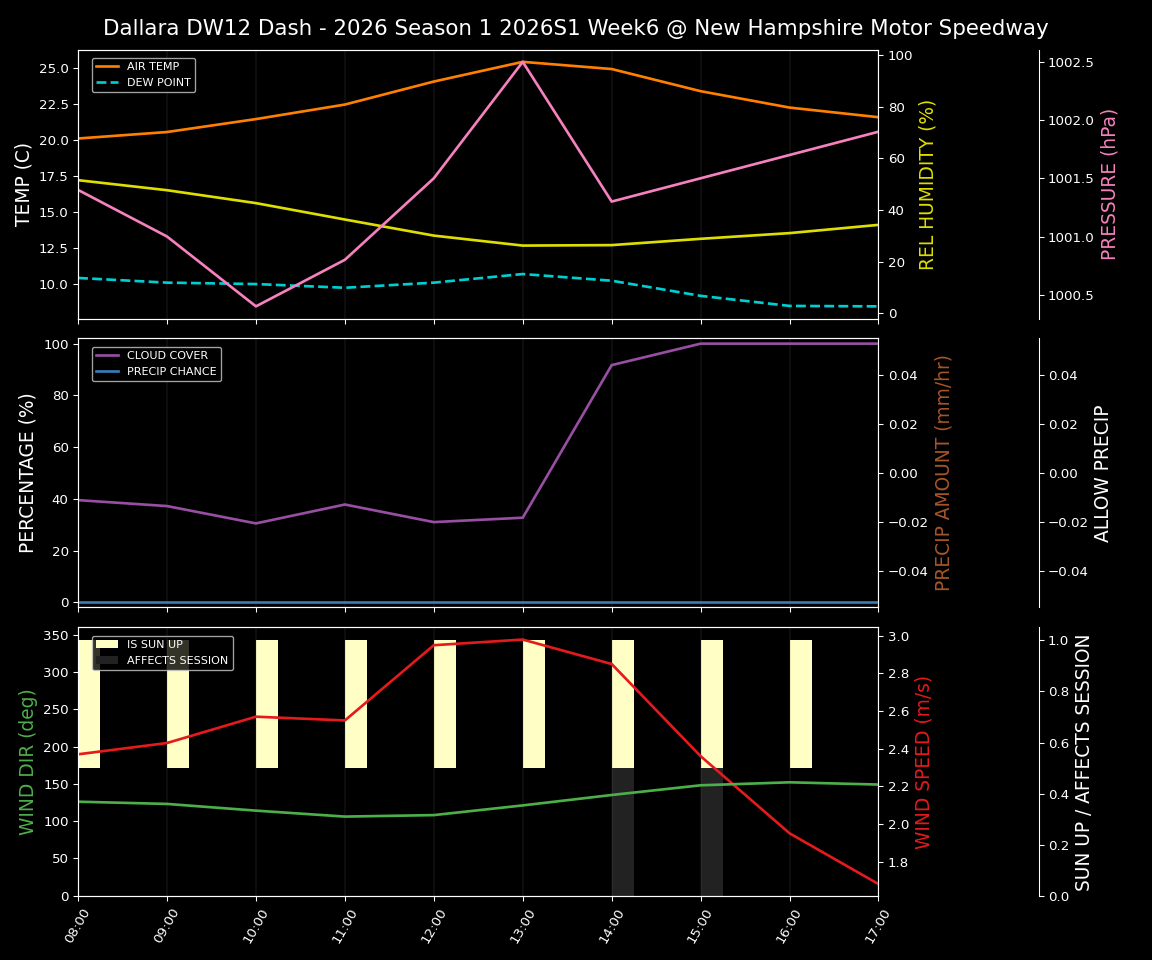Click the peak of the red WIND SPEED curve
The width and height of the screenshot is (1152, 960).
click(521, 639)
